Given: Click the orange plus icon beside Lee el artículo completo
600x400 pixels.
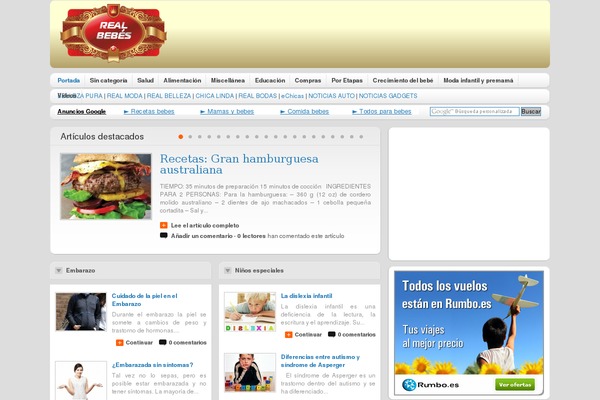Looking at the screenshot, I should pyautogui.click(x=163, y=225).
